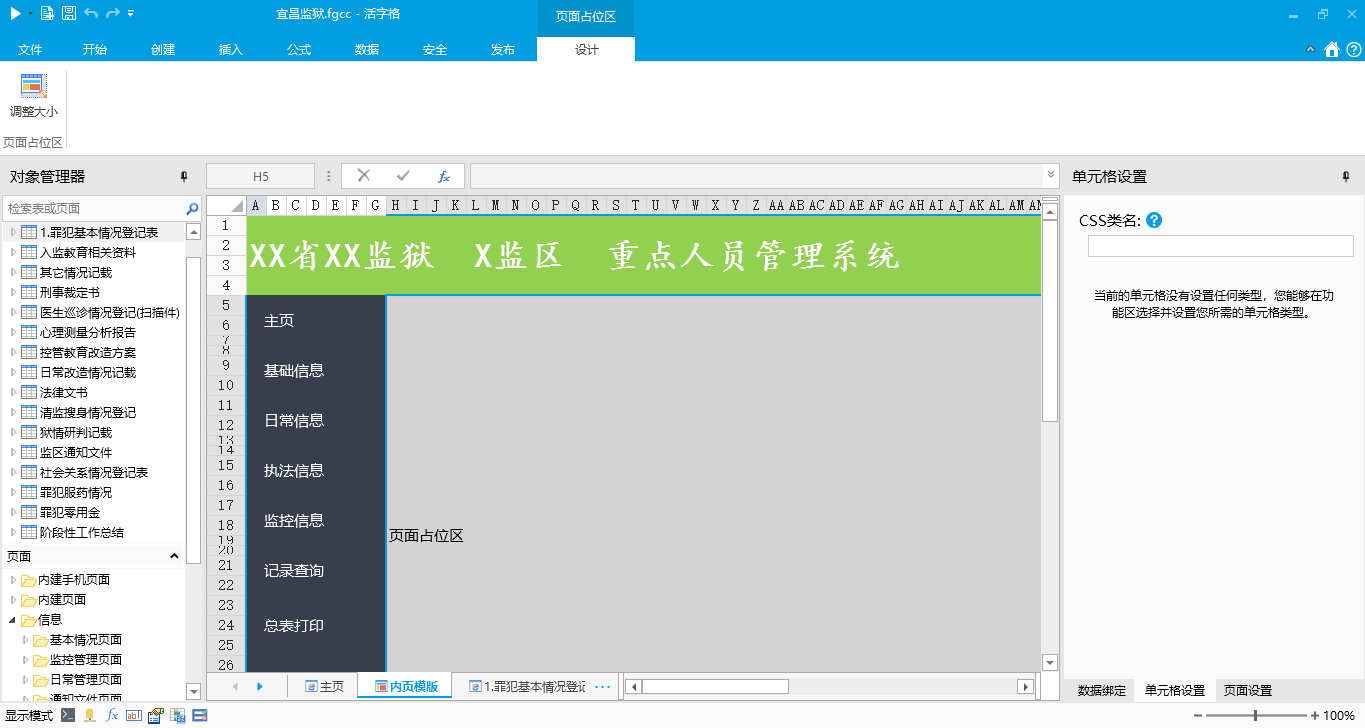Collapse the ribbon with the up chevron
1365x728 pixels.
click(x=1311, y=50)
